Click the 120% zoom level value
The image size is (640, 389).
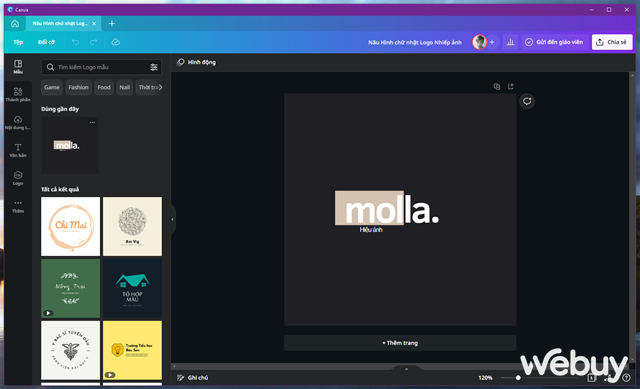pos(485,378)
